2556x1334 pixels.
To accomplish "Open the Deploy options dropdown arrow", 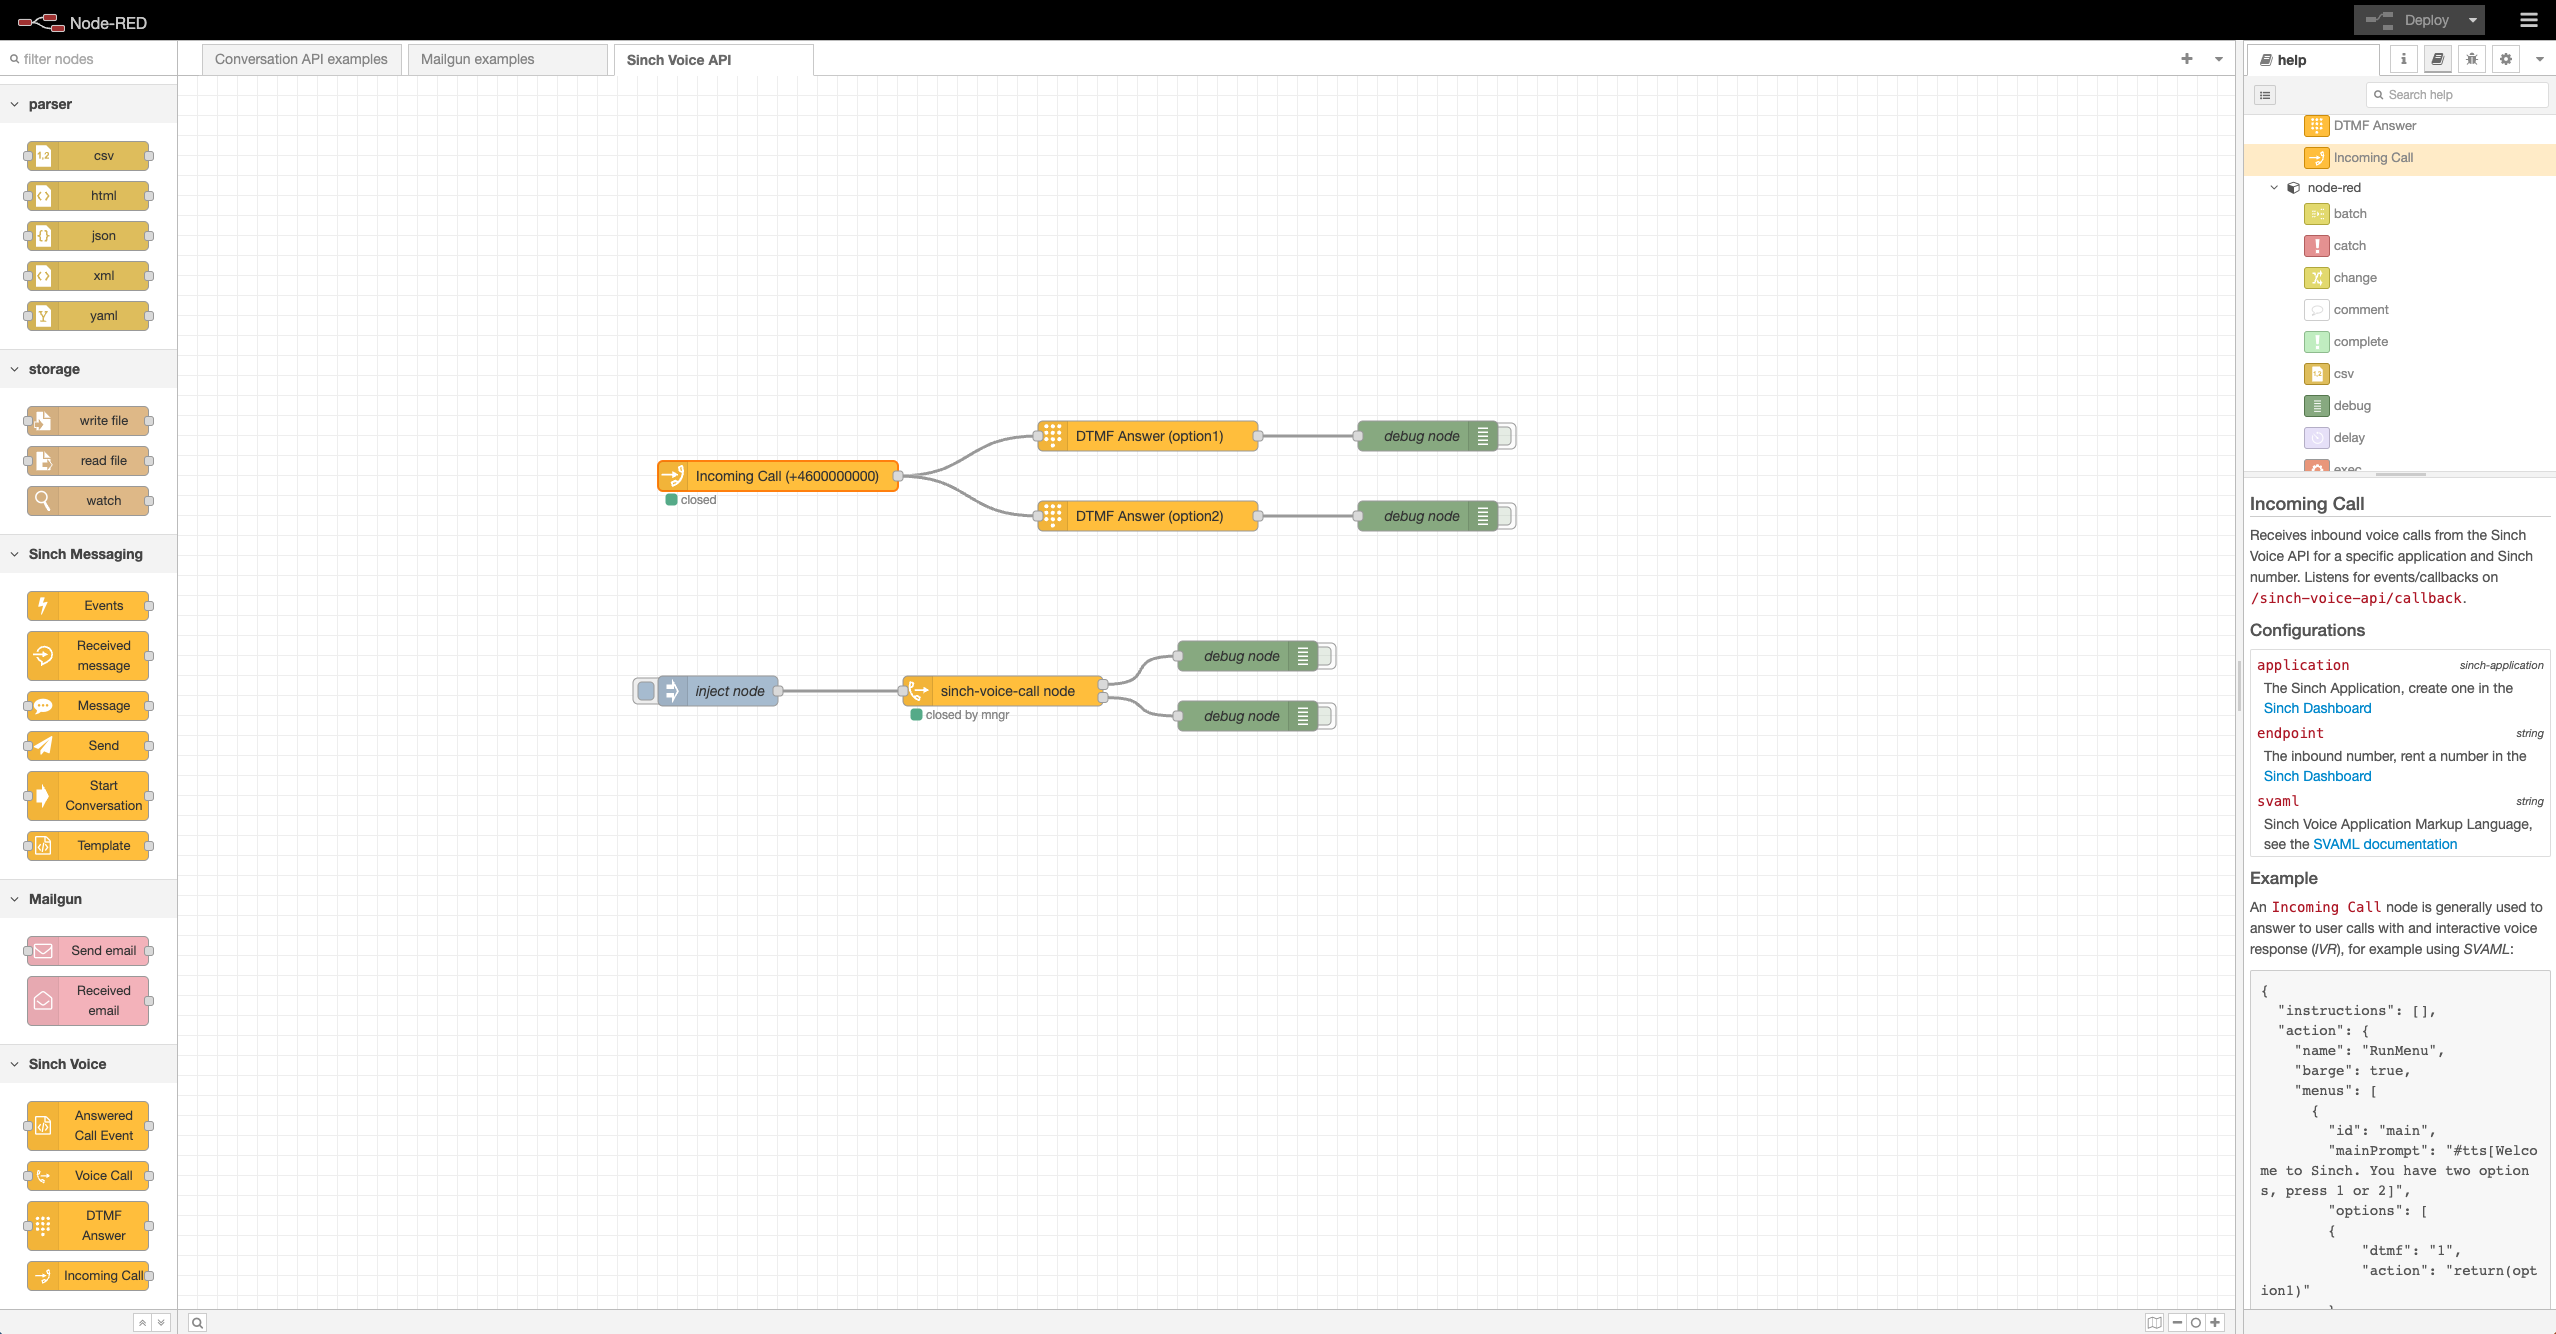I will pos(2472,20).
